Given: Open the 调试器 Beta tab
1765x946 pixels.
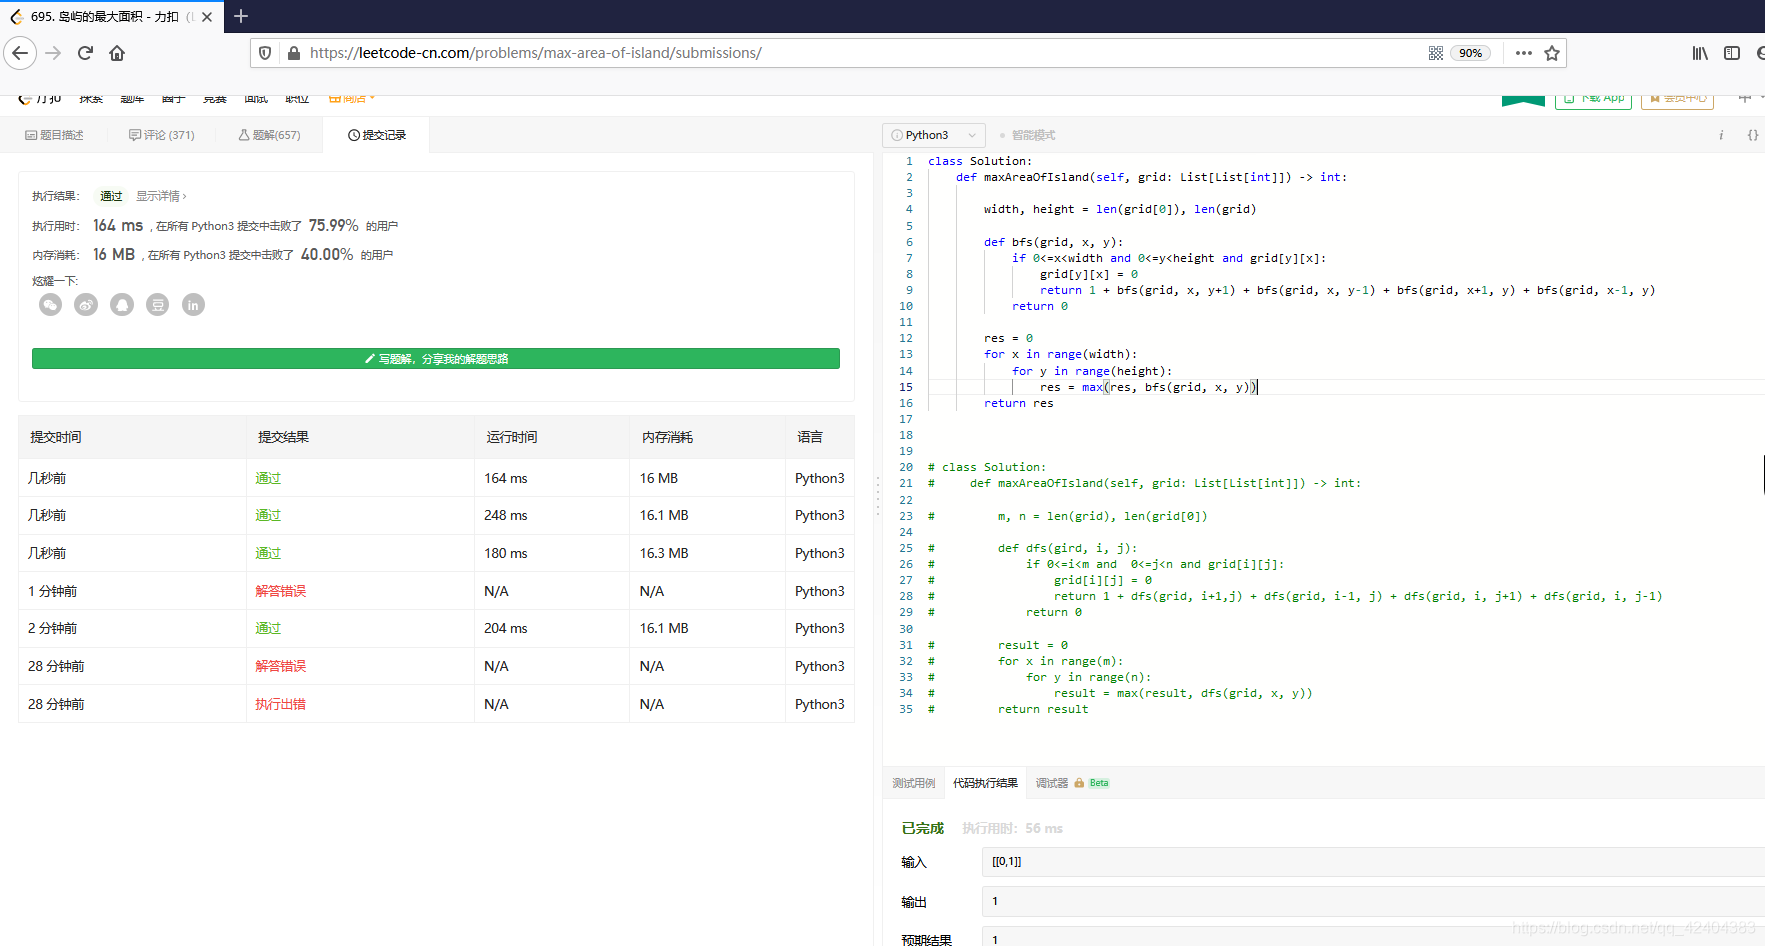Looking at the screenshot, I should point(1071,783).
